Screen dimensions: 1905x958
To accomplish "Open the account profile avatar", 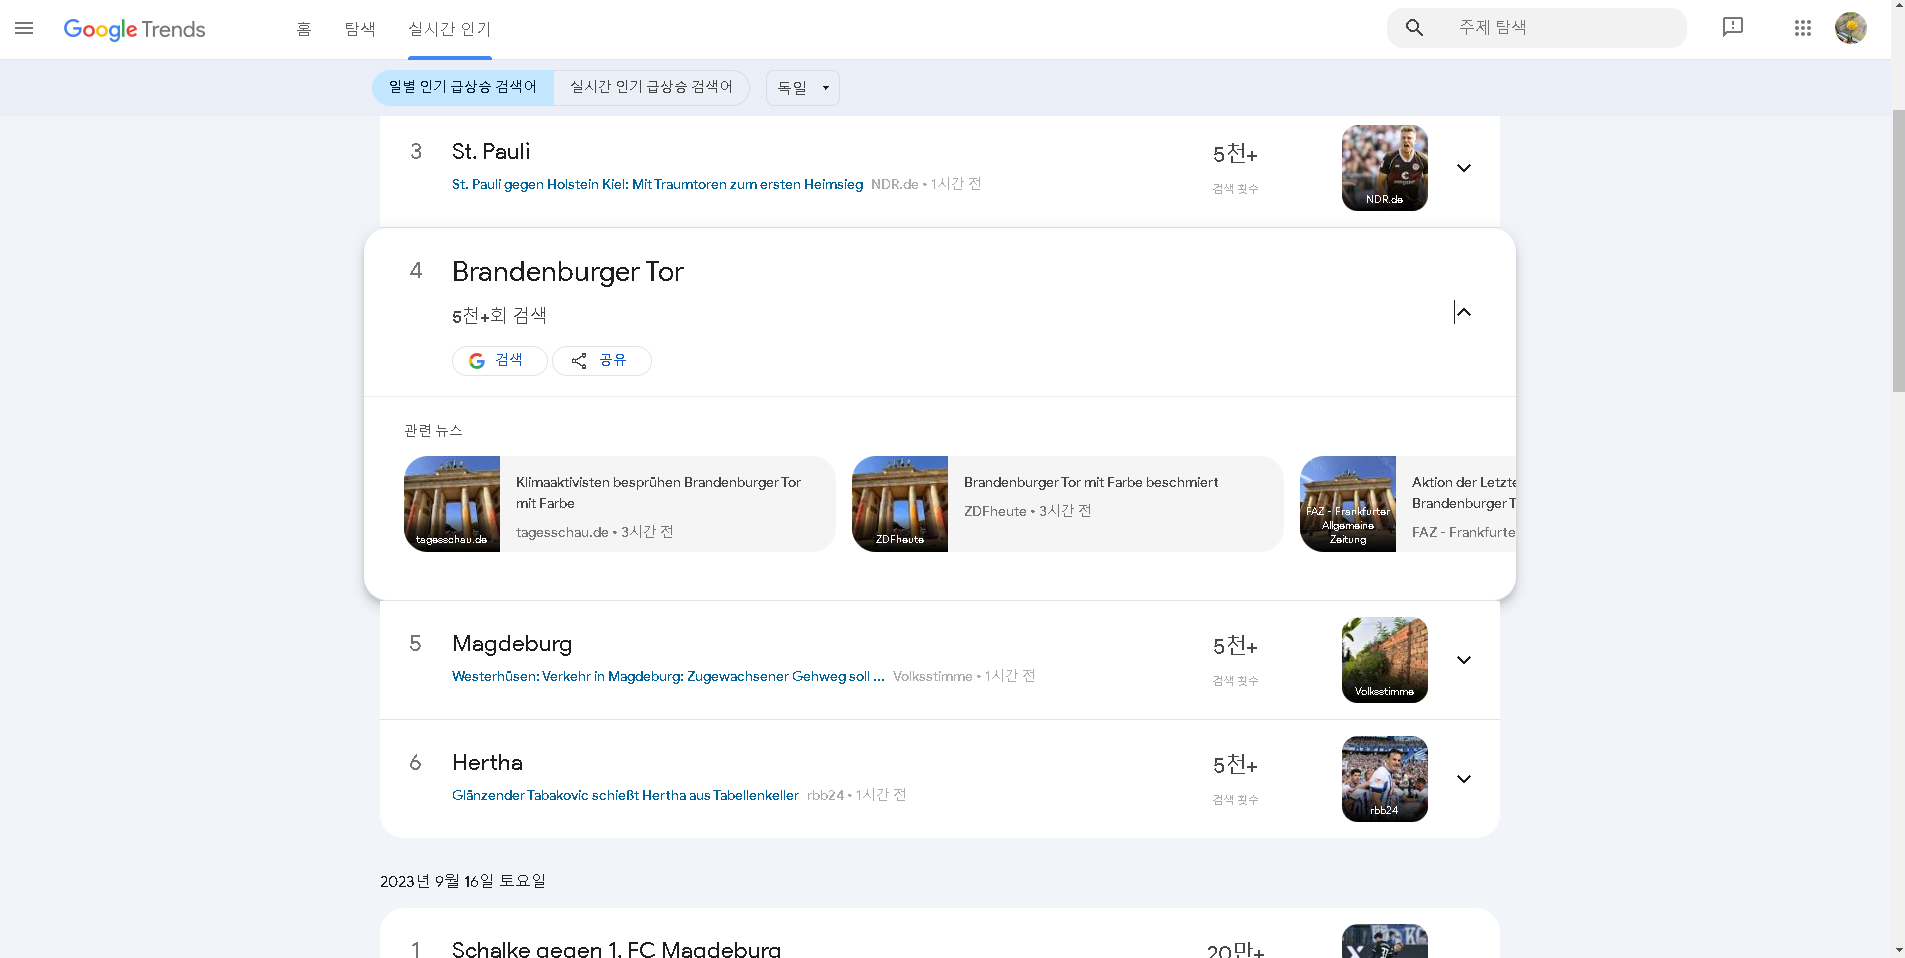I will click(1851, 28).
